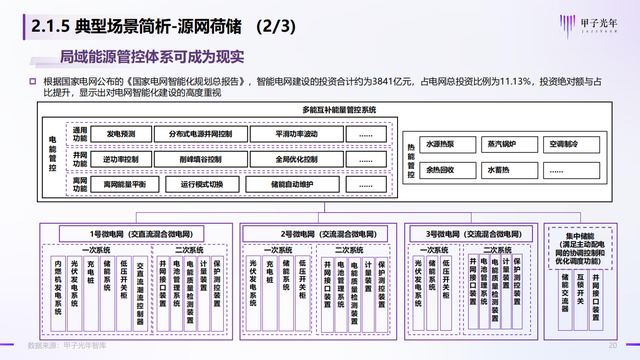Viewport: 640px width, 360px height.
Task: Click the 互锁开关 column
Action: [x=580, y=300]
